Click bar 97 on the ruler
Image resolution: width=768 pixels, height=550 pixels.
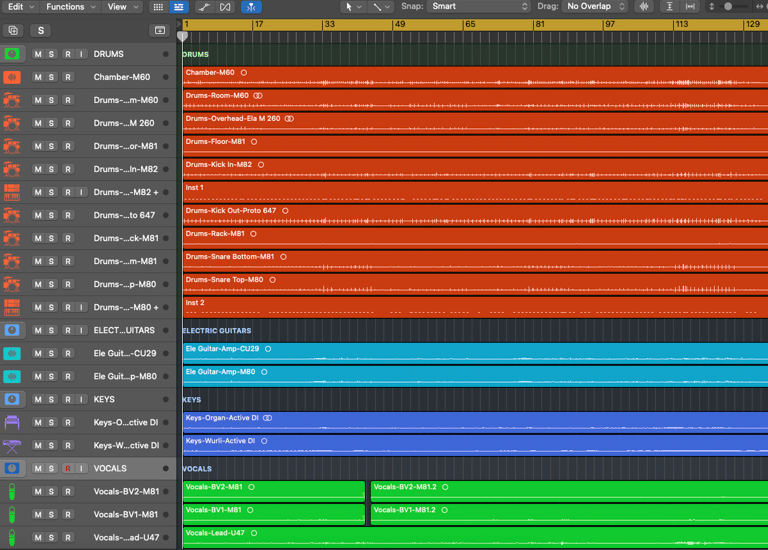pyautogui.click(x=610, y=24)
